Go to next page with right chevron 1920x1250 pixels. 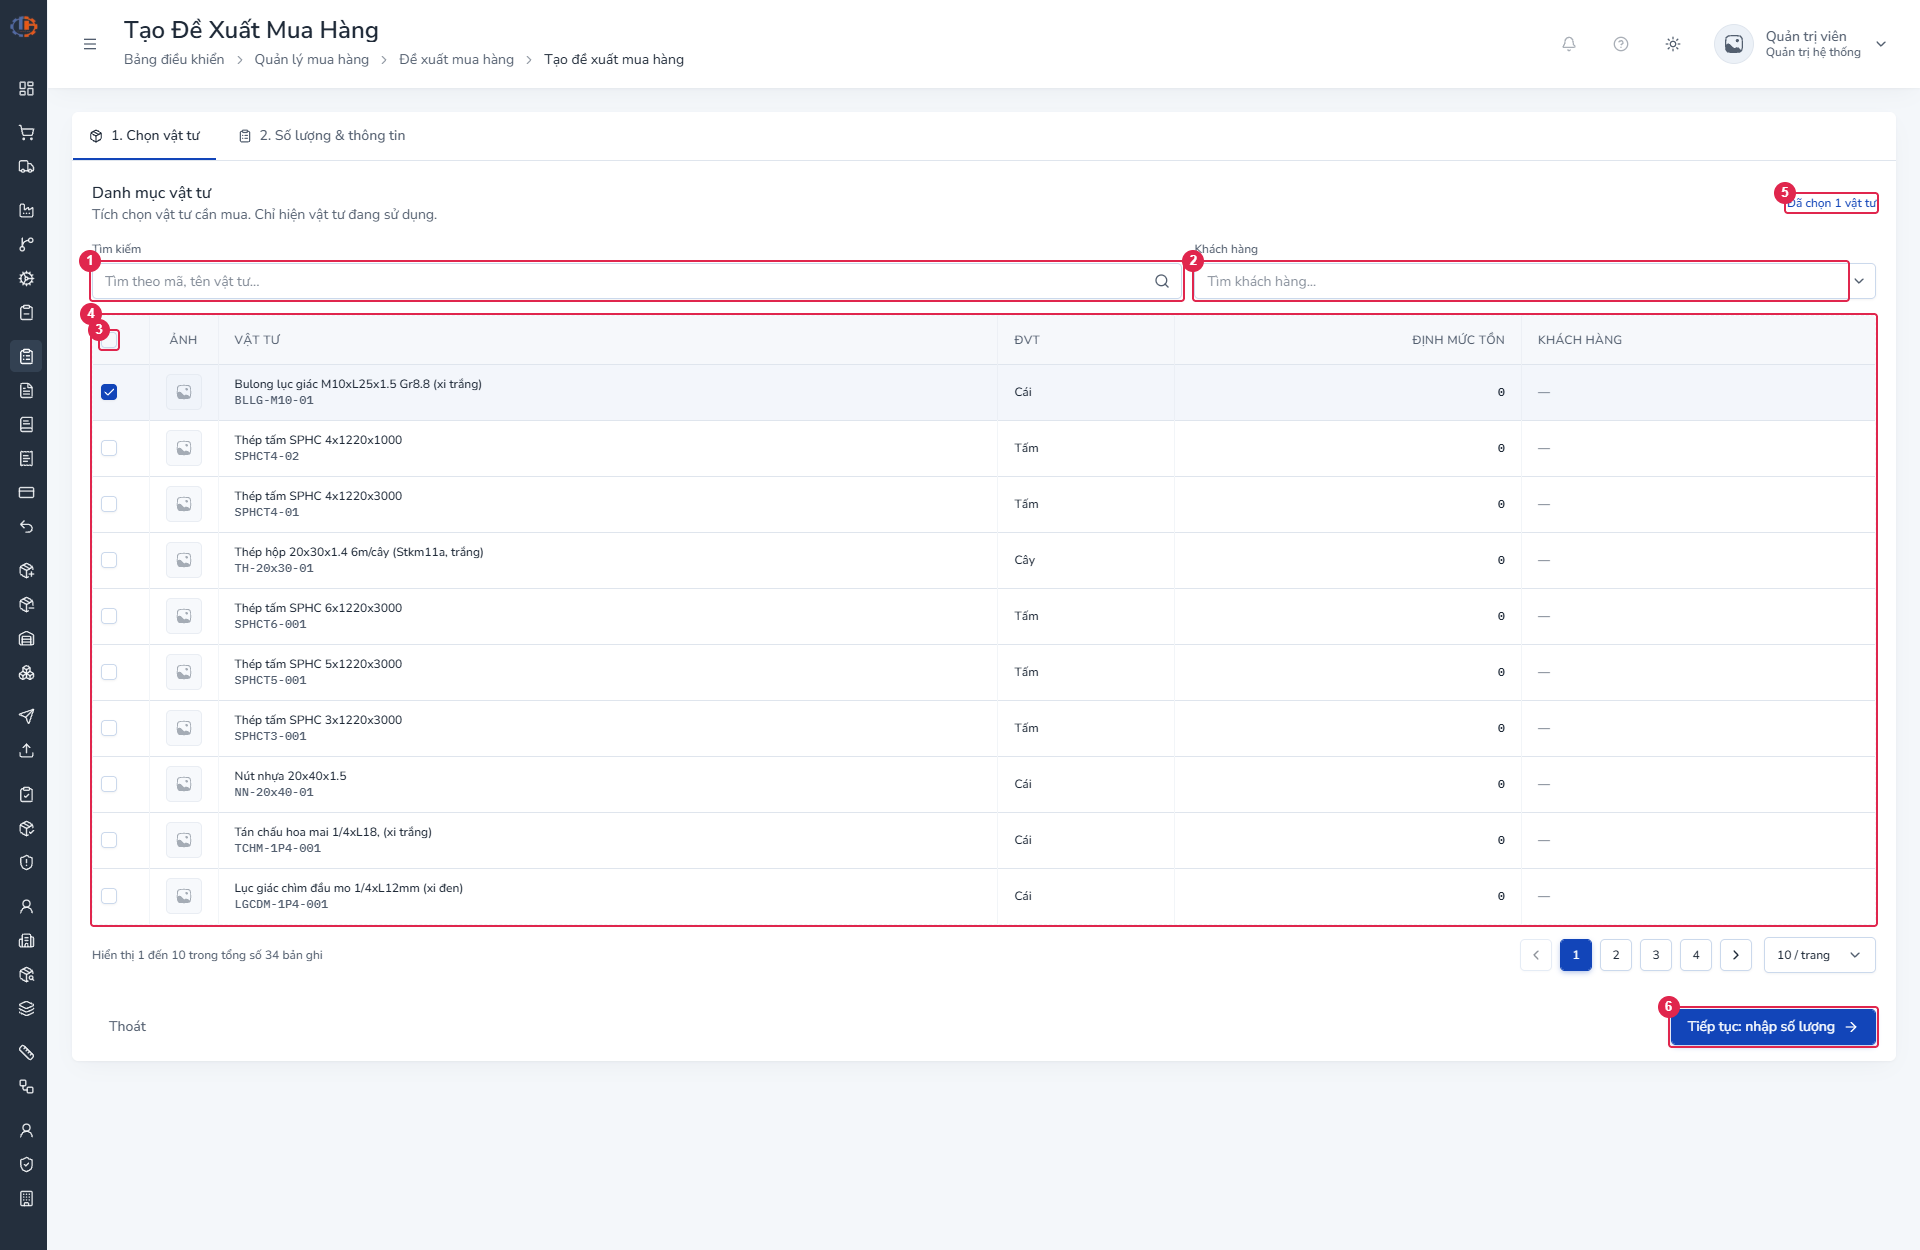coord(1736,955)
